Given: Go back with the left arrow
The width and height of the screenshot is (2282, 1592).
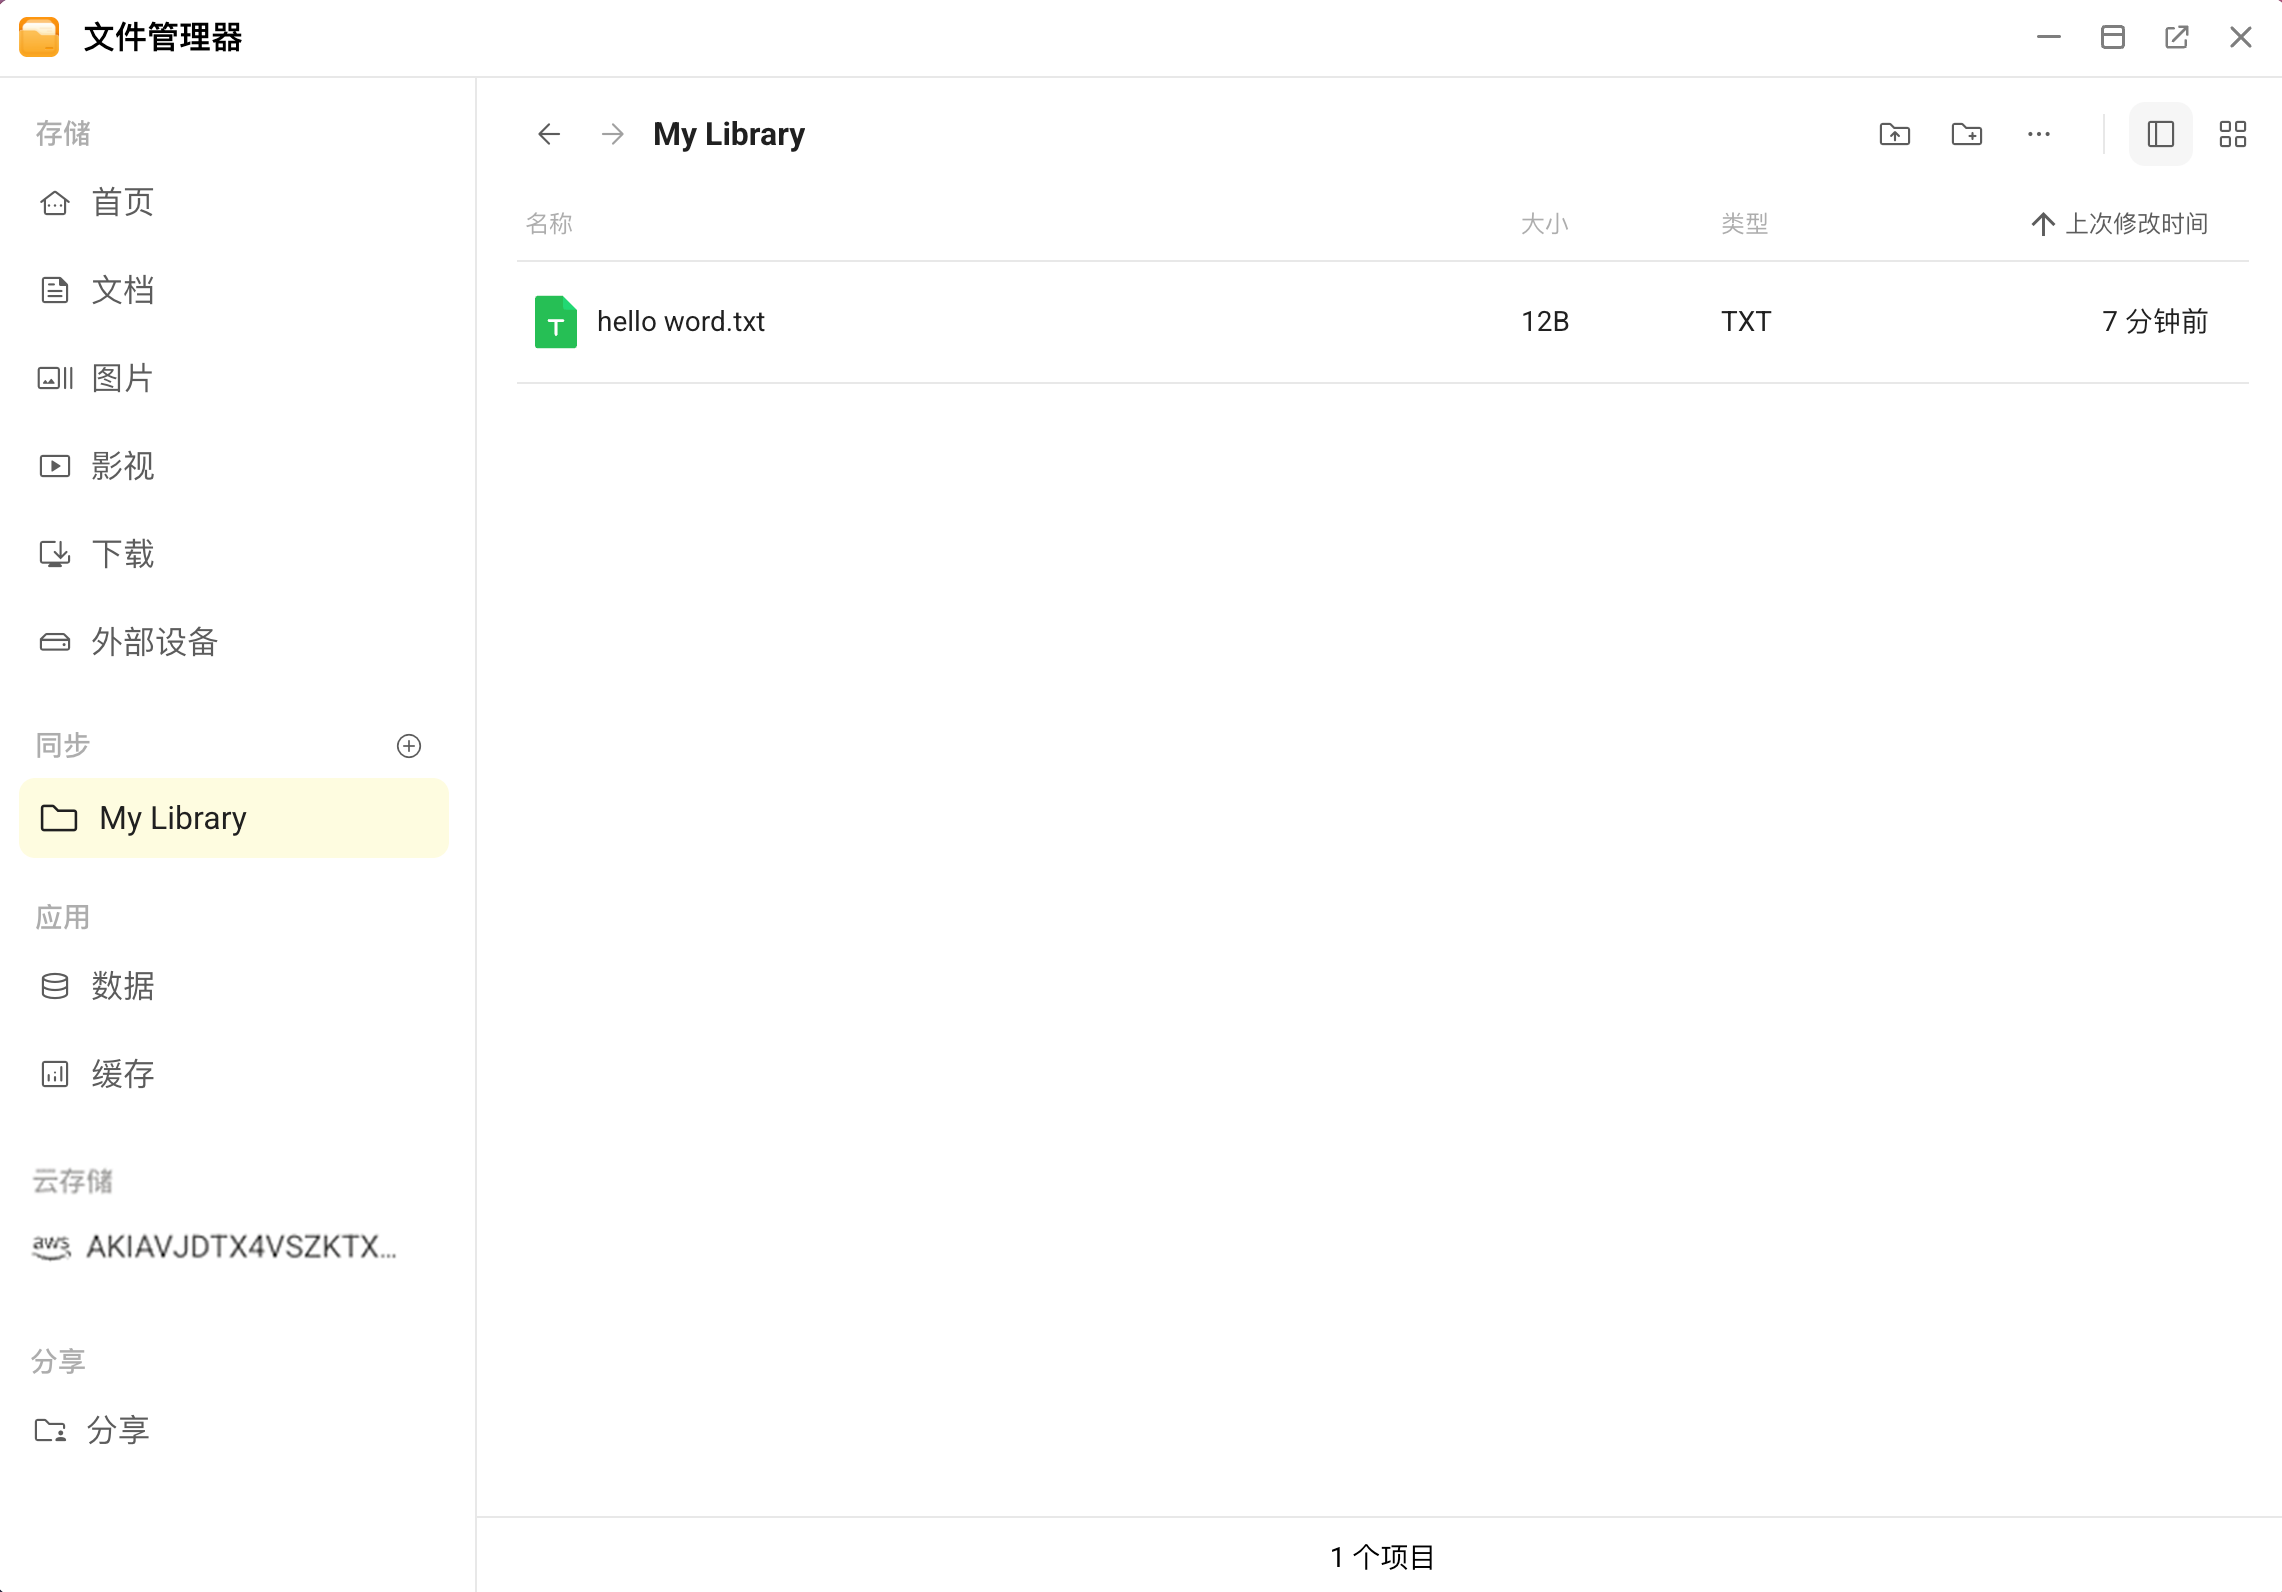Looking at the screenshot, I should (549, 134).
